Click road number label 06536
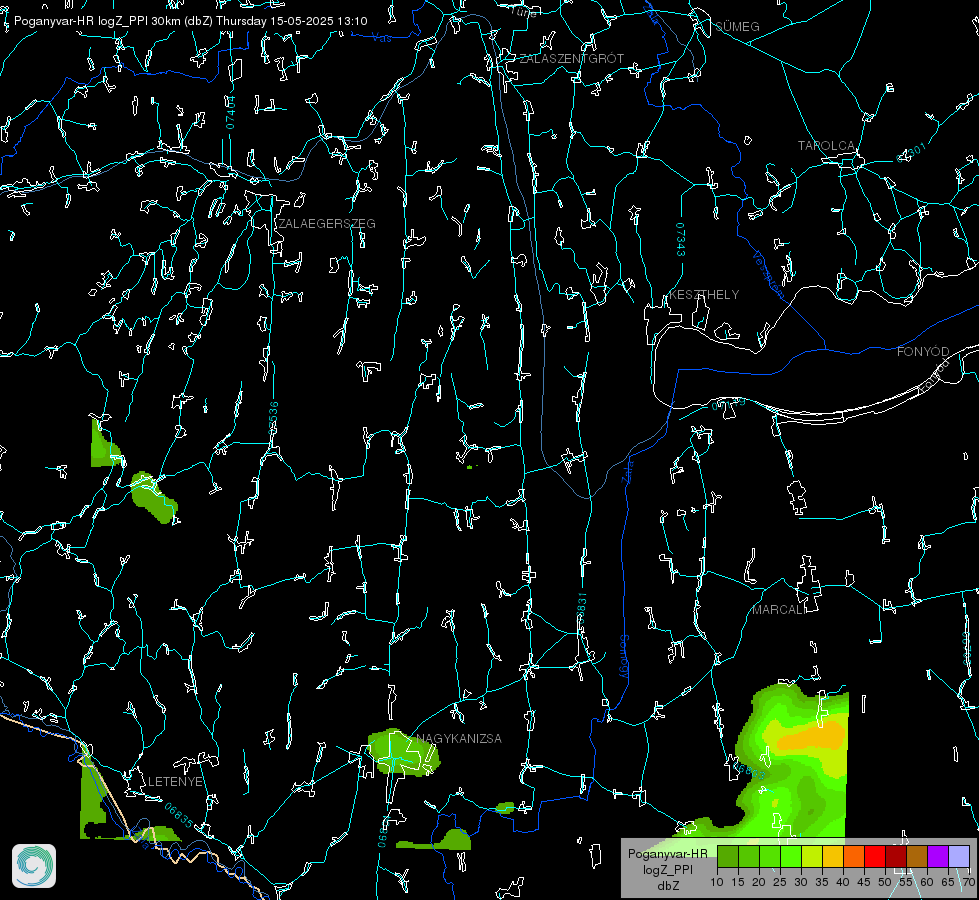The height and width of the screenshot is (900, 979). click(273, 418)
